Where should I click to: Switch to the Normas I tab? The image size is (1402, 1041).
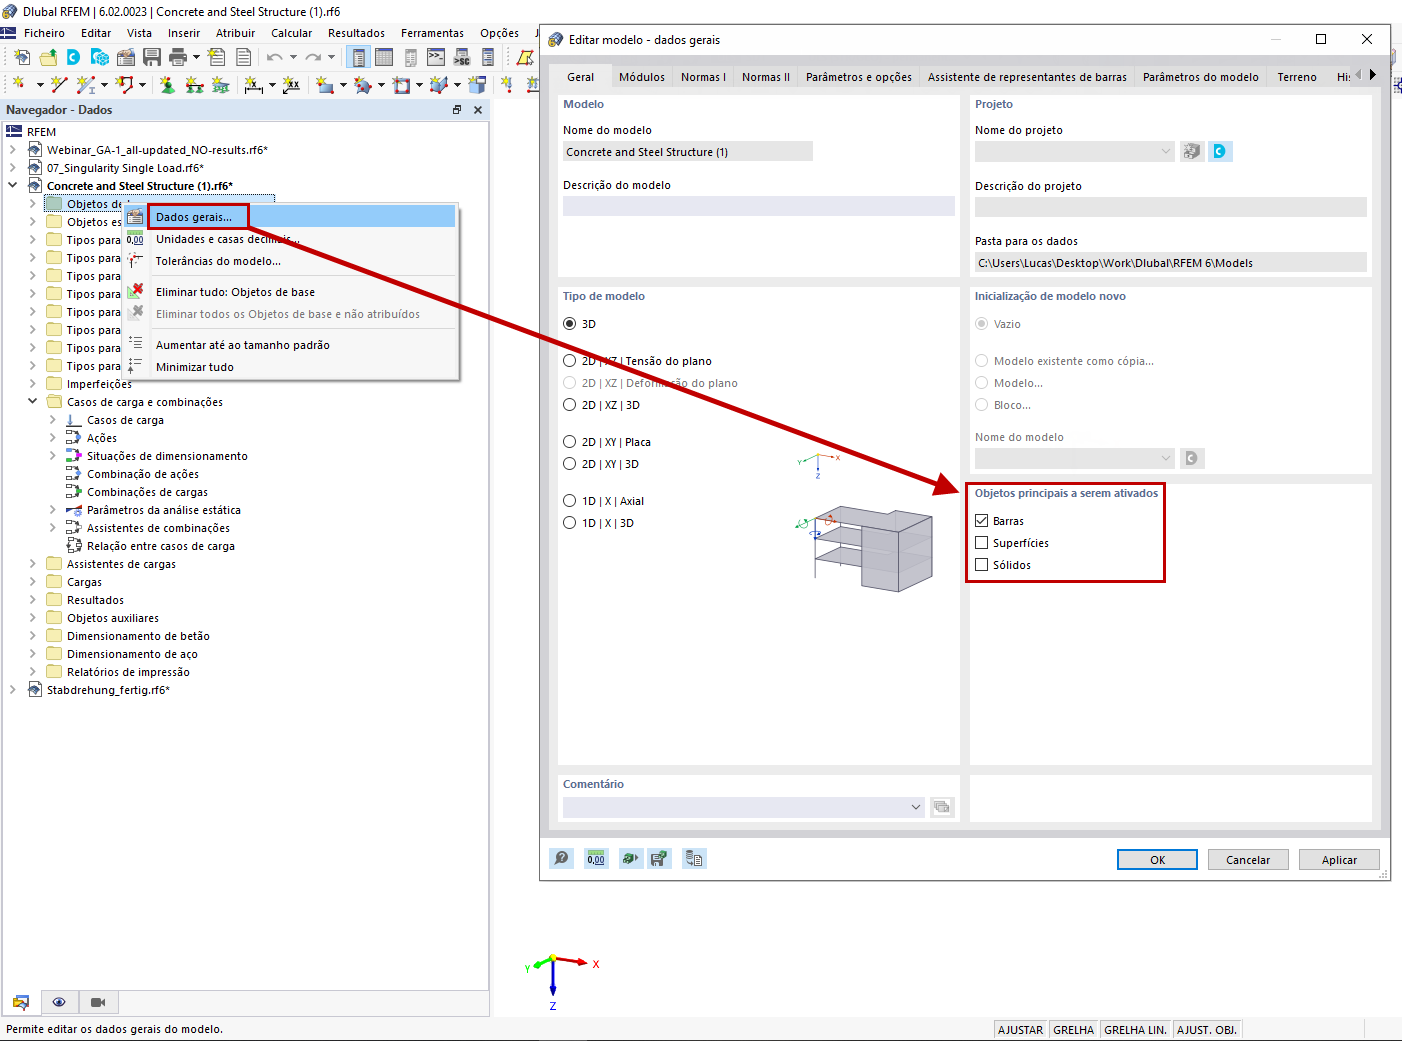point(703,76)
